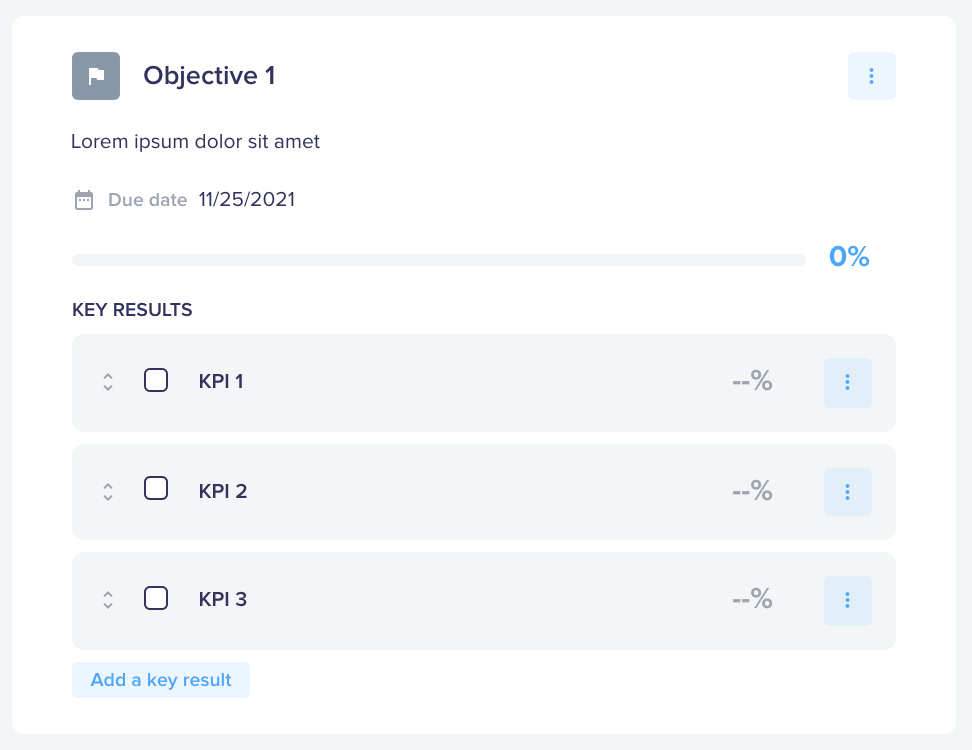The width and height of the screenshot is (972, 750).
Task: Click the Objective 1 title
Action: (210, 76)
